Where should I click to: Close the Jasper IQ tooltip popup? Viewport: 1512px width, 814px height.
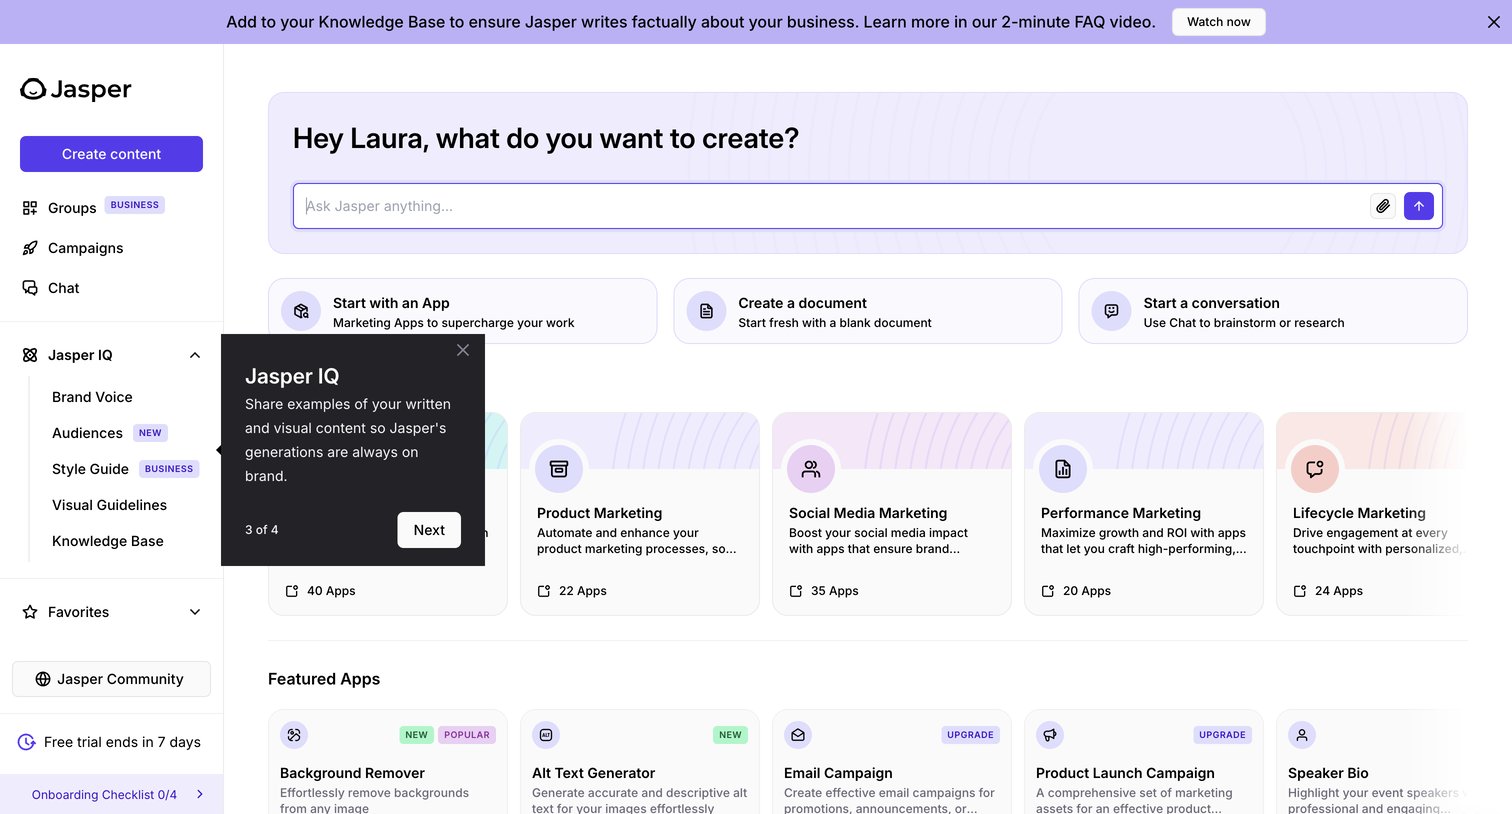click(463, 350)
